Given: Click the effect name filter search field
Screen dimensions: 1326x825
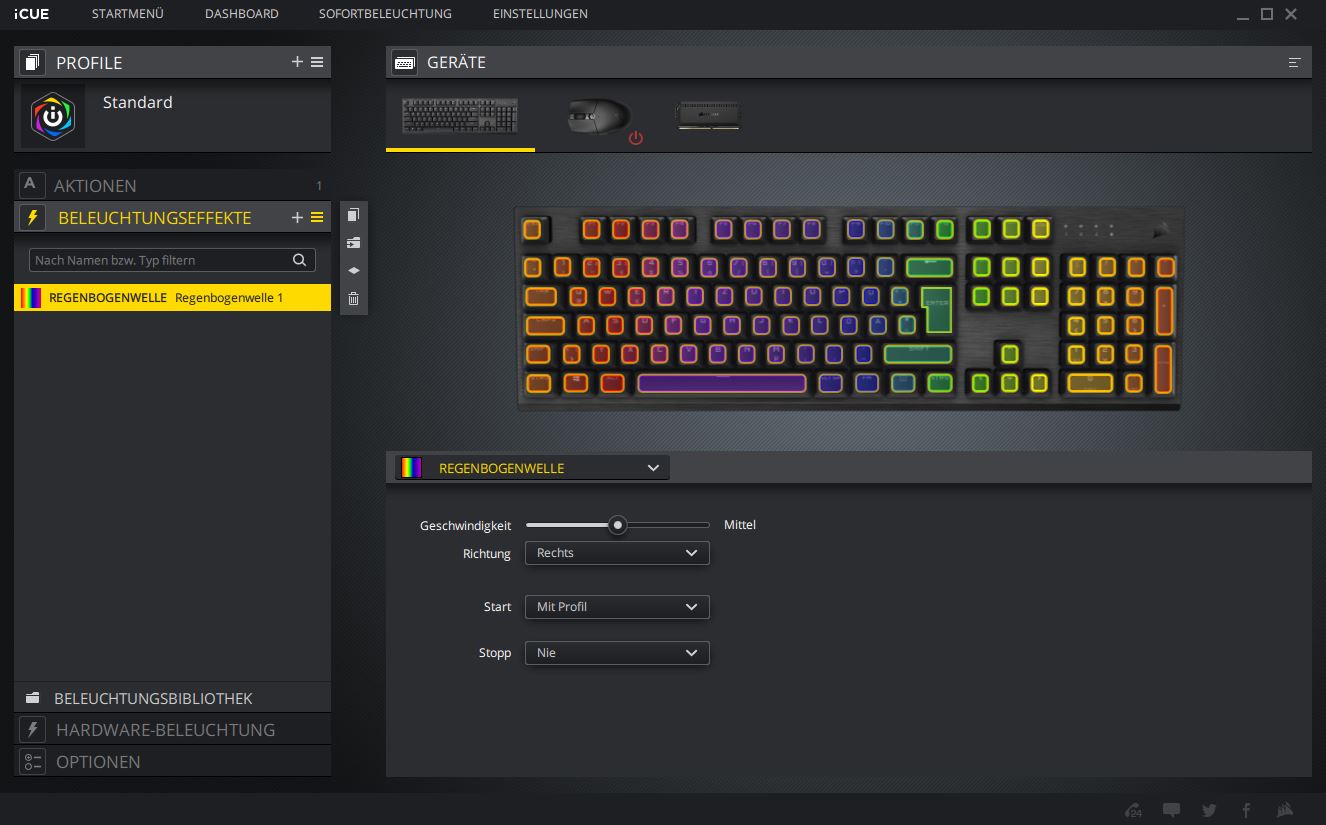Looking at the screenshot, I should 160,260.
